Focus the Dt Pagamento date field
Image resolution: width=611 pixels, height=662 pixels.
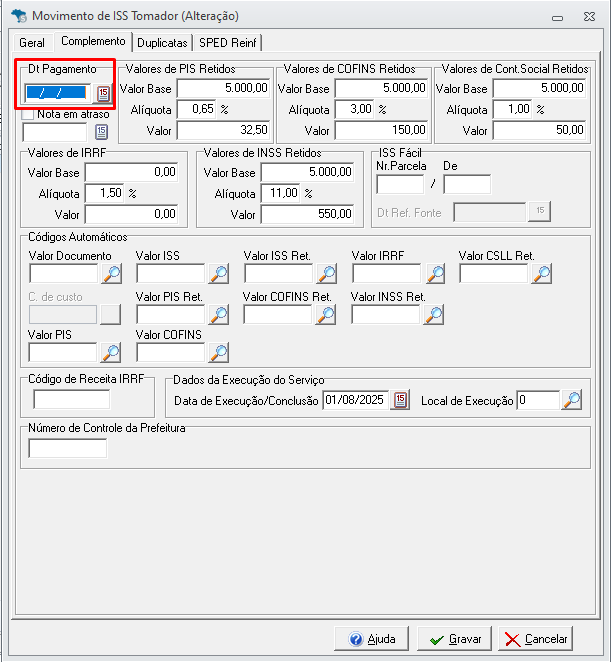[57, 93]
